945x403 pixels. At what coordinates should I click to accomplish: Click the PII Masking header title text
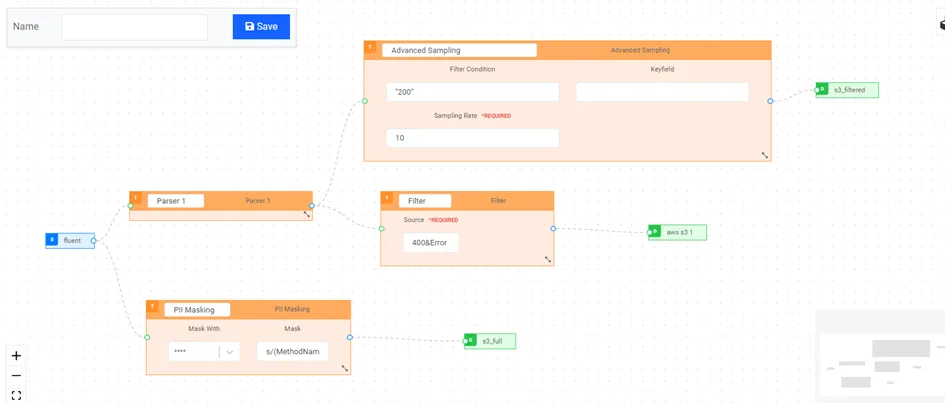(292, 309)
